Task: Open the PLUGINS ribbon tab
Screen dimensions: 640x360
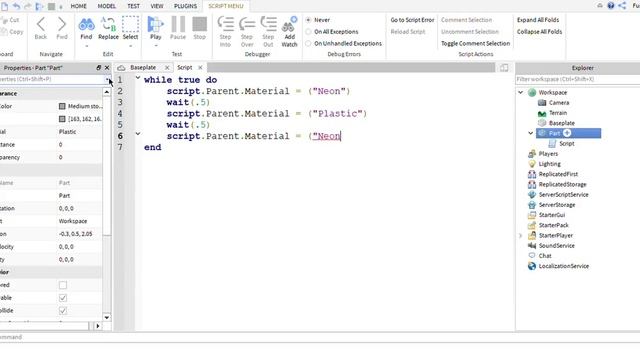Action: pos(185,6)
